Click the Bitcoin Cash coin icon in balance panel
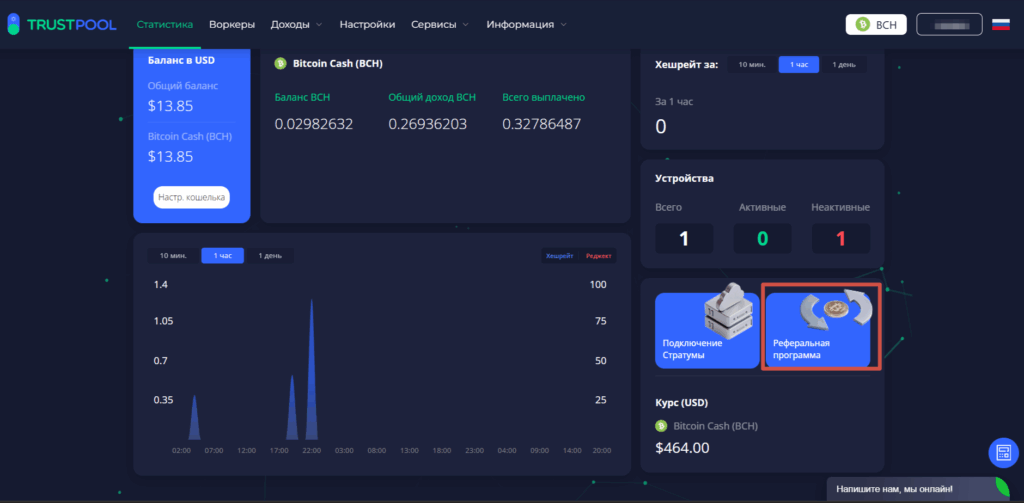 [281, 63]
